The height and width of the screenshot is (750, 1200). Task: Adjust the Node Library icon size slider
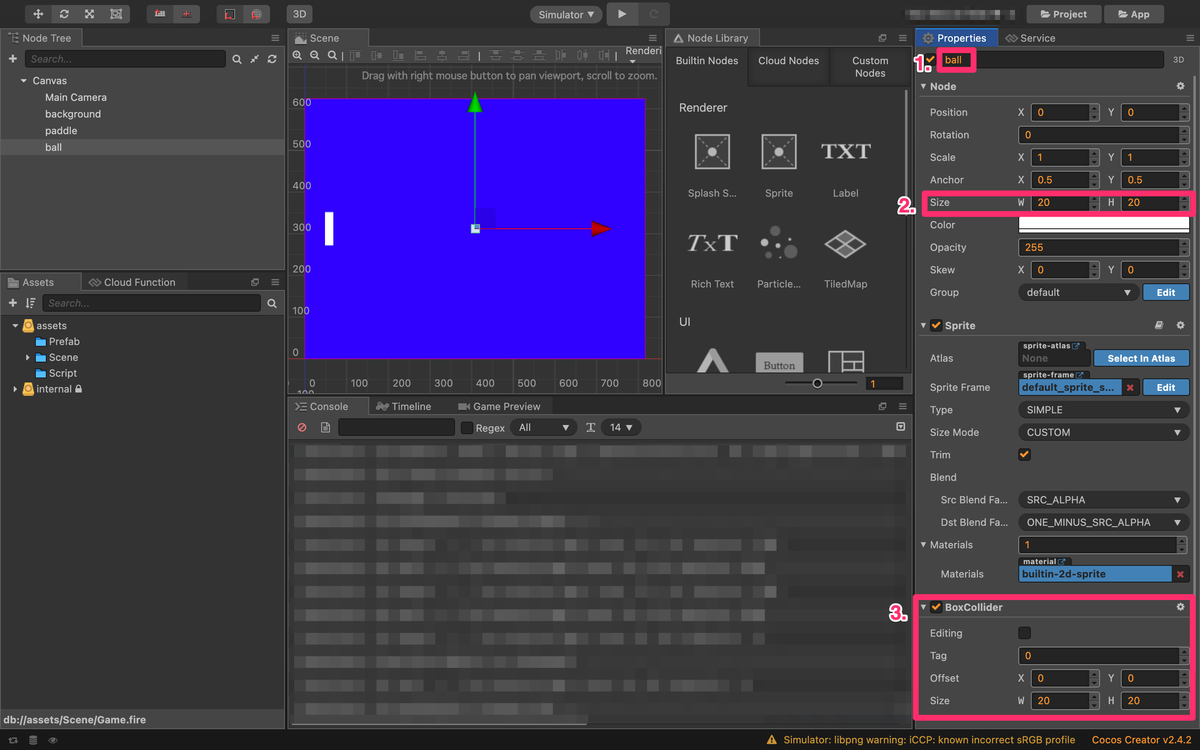[x=818, y=383]
